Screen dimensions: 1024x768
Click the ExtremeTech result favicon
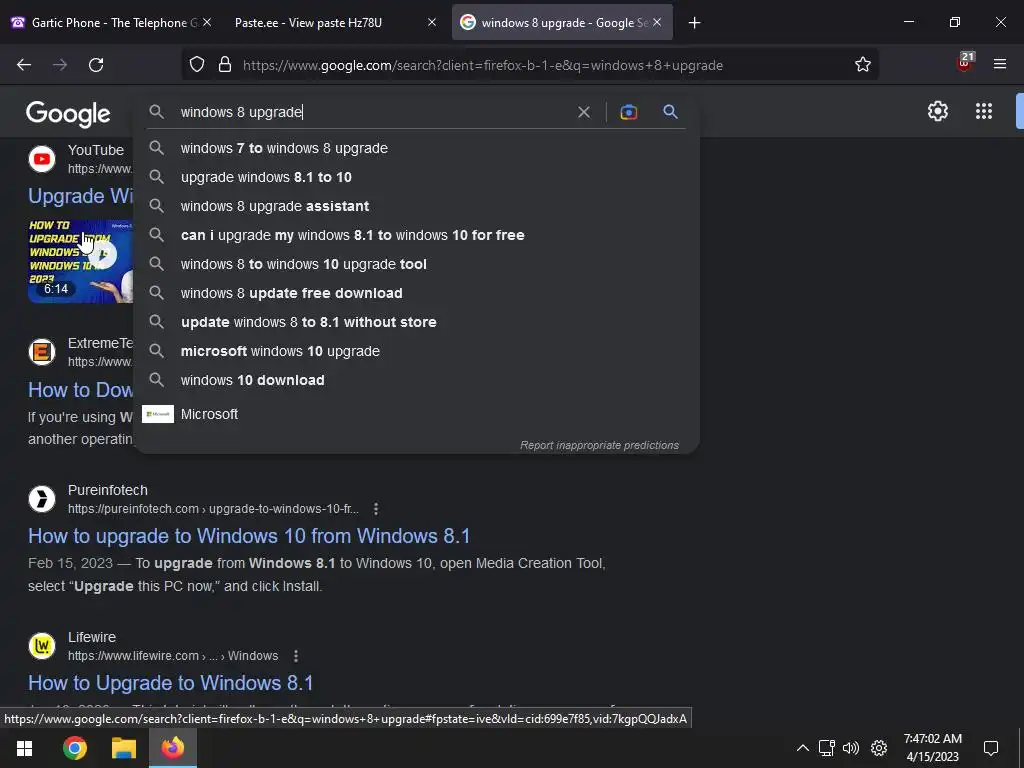click(42, 352)
